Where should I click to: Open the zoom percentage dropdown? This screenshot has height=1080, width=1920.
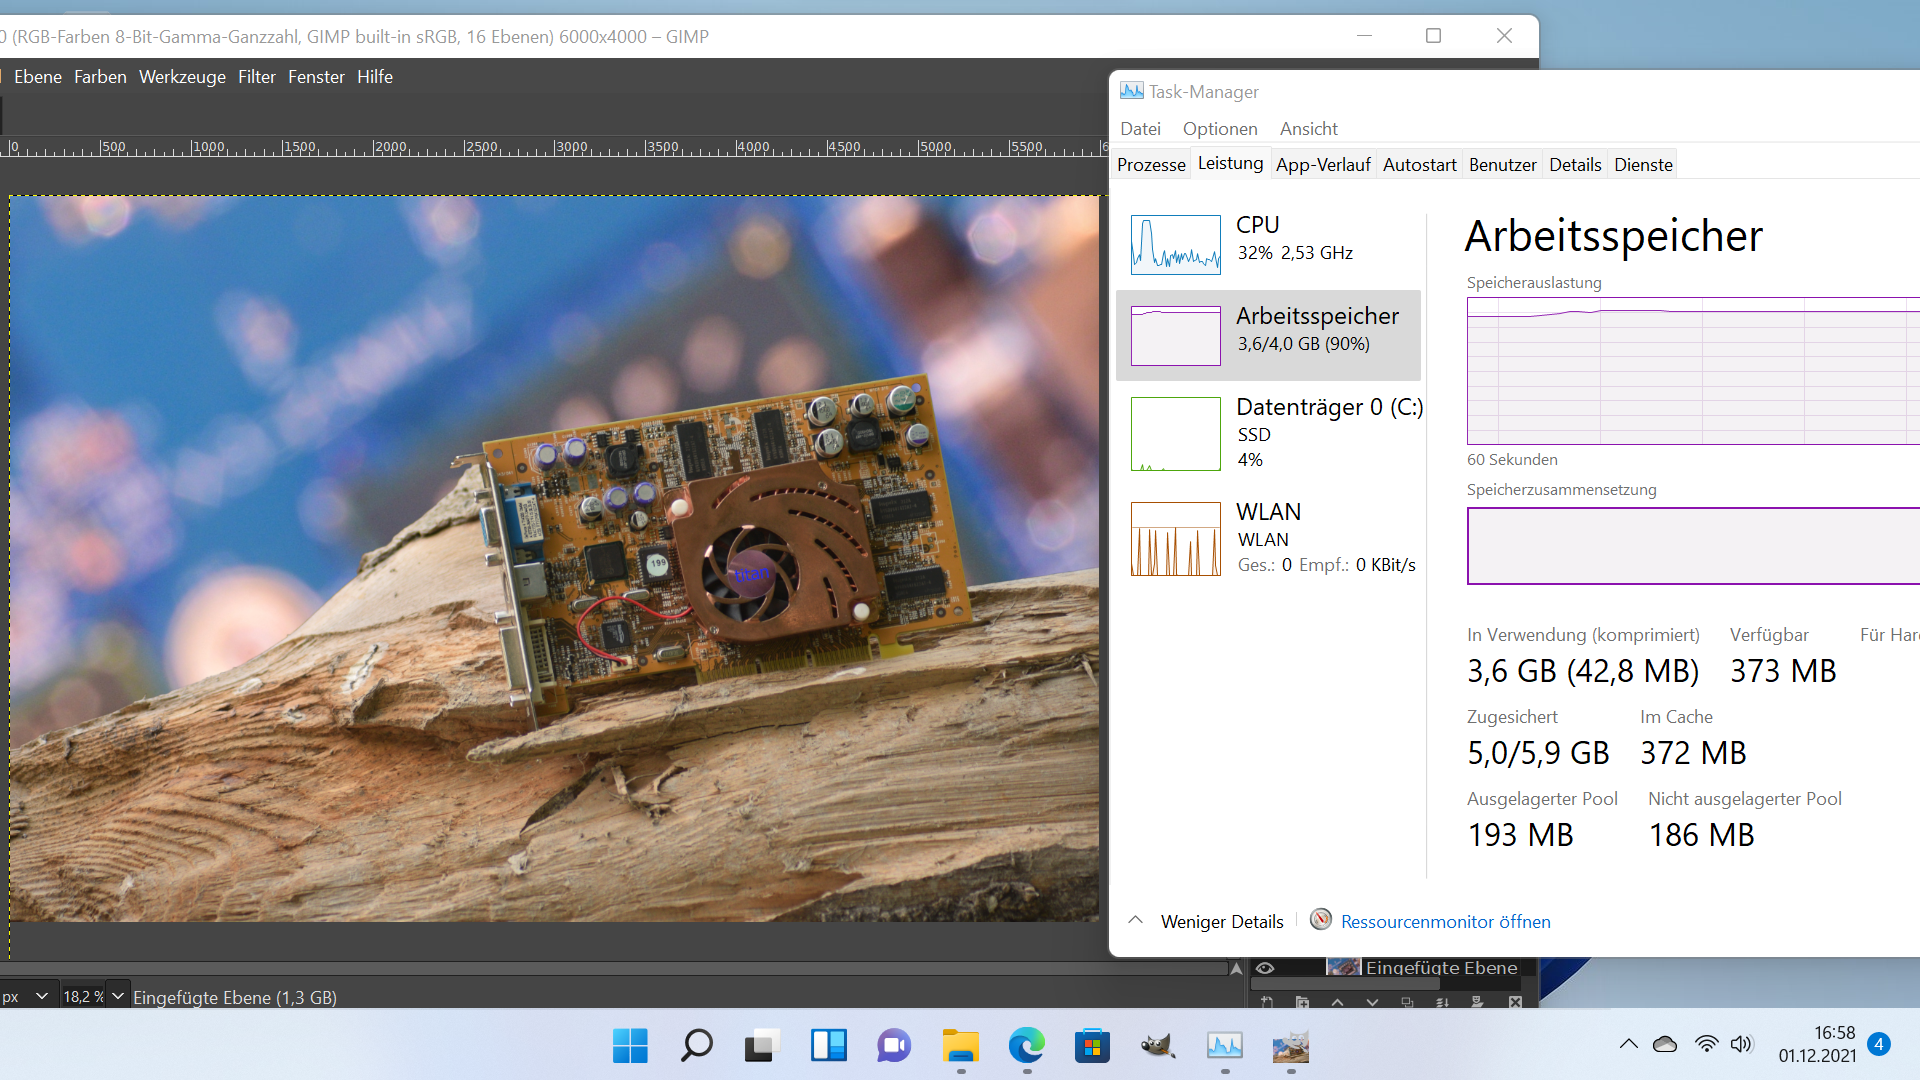click(118, 996)
